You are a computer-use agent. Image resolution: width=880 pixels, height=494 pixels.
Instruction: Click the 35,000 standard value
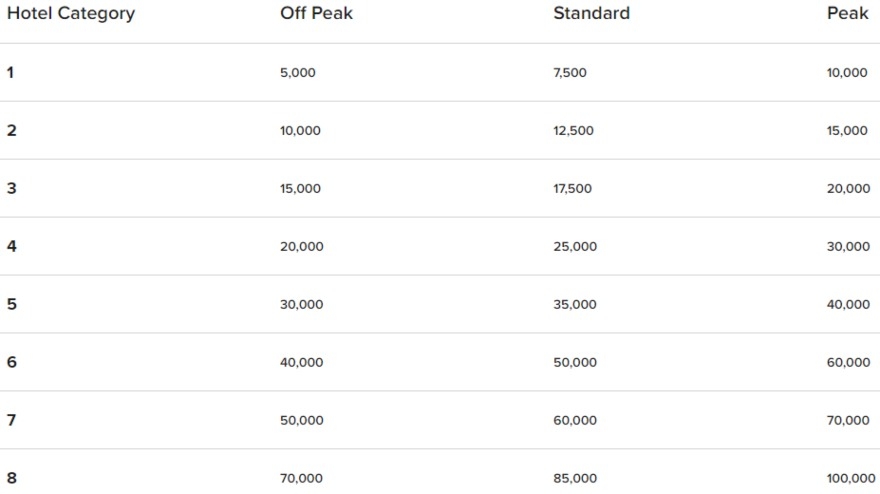click(574, 305)
